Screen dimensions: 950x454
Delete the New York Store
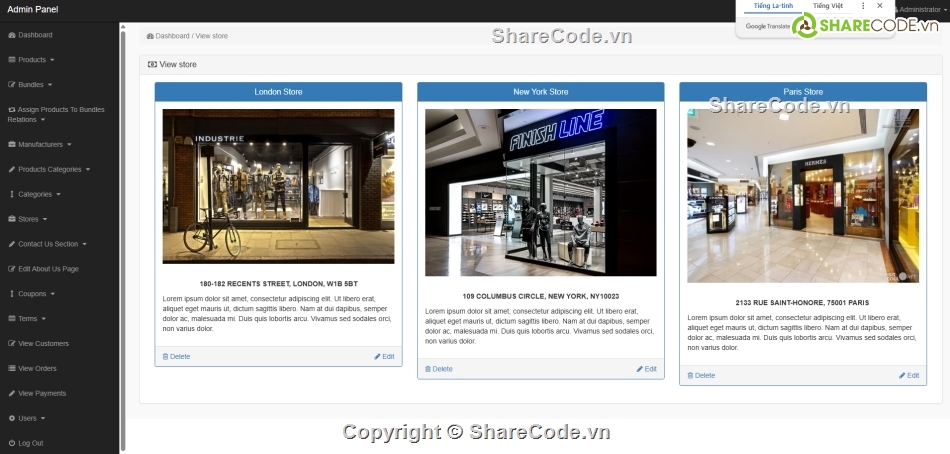(x=439, y=369)
